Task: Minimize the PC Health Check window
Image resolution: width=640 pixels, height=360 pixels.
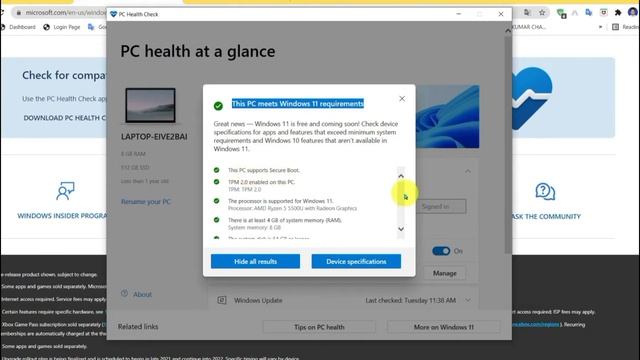Action: point(459,14)
